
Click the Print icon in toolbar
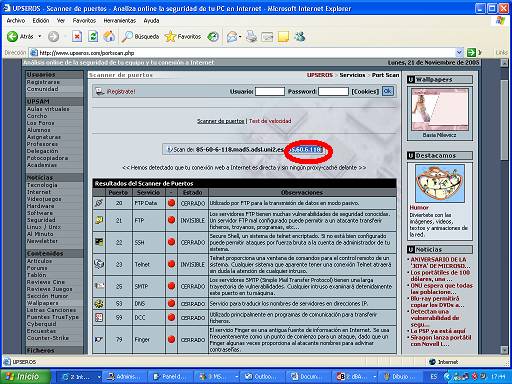point(251,36)
